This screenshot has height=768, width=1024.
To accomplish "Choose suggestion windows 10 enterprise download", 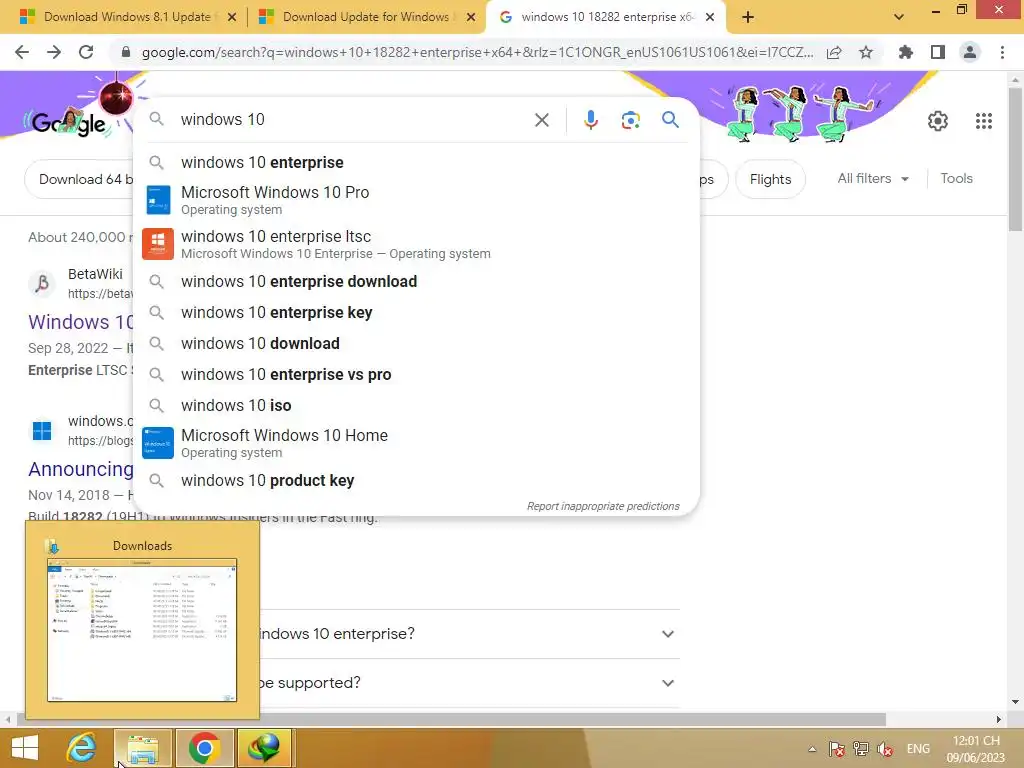I will coord(416,281).
